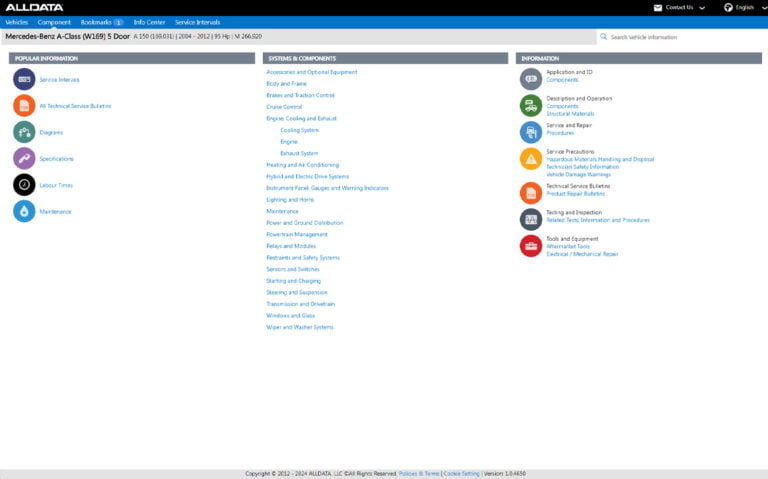Open Related Tests, Information and Procedures link
Viewport: 768px width, 479px height.
pos(598,220)
